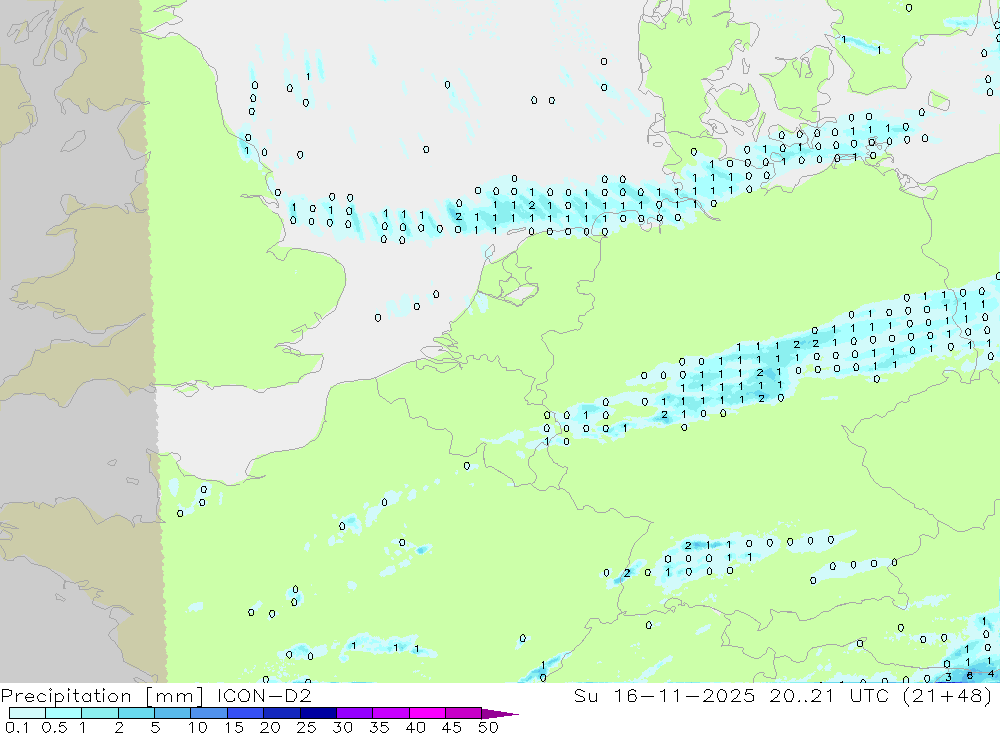Select the 15–20 mm legend color swatch
Image resolution: width=1000 pixels, height=733 pixels.
tap(246, 713)
